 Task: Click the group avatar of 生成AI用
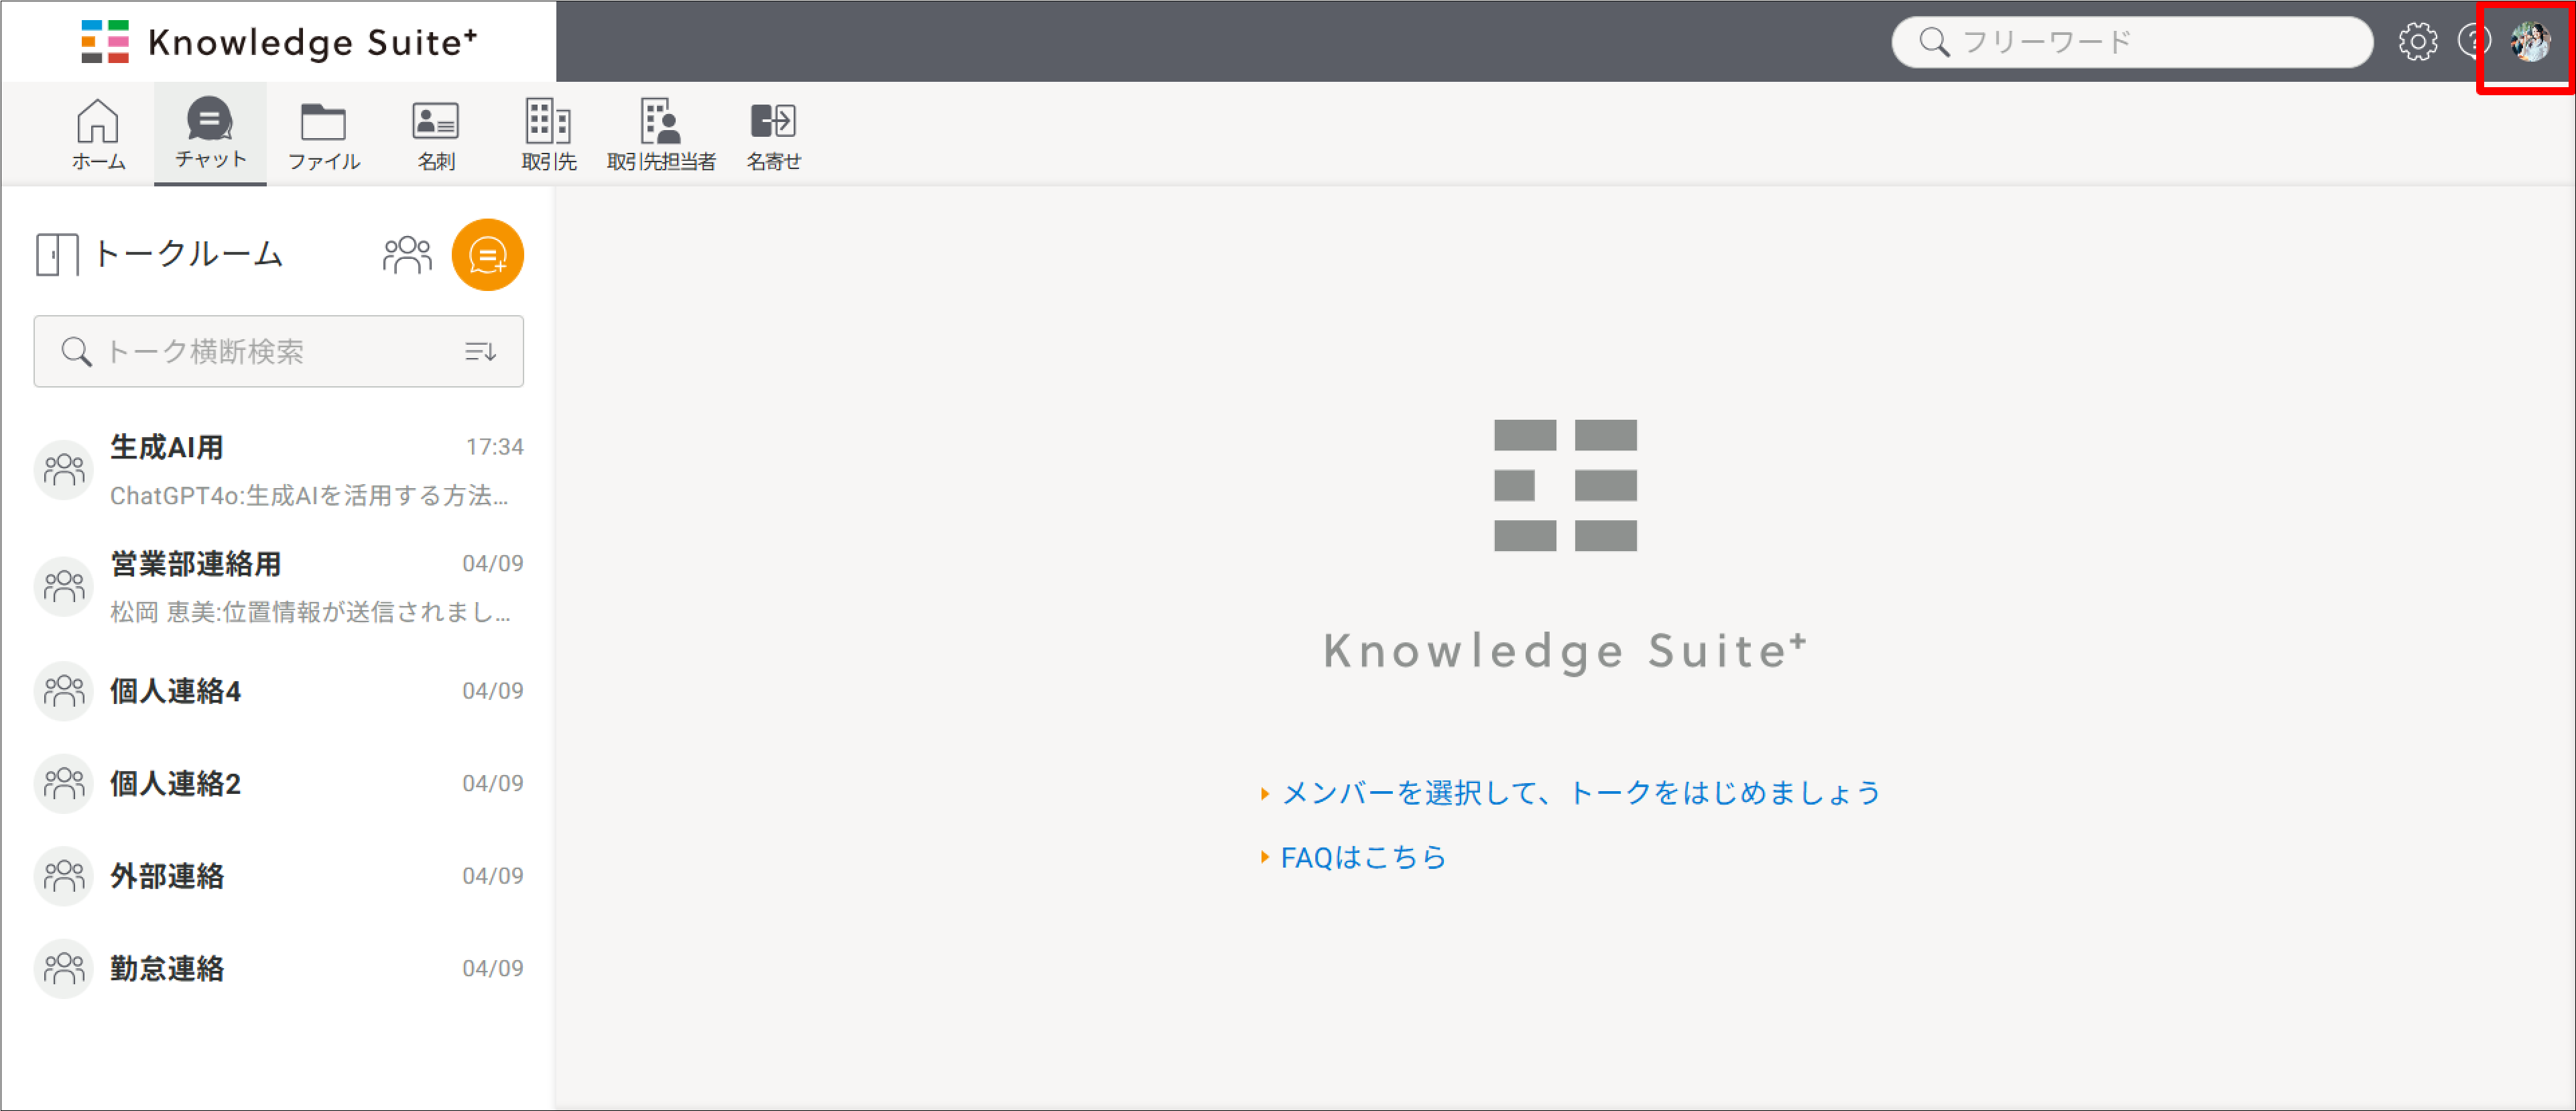[64, 470]
